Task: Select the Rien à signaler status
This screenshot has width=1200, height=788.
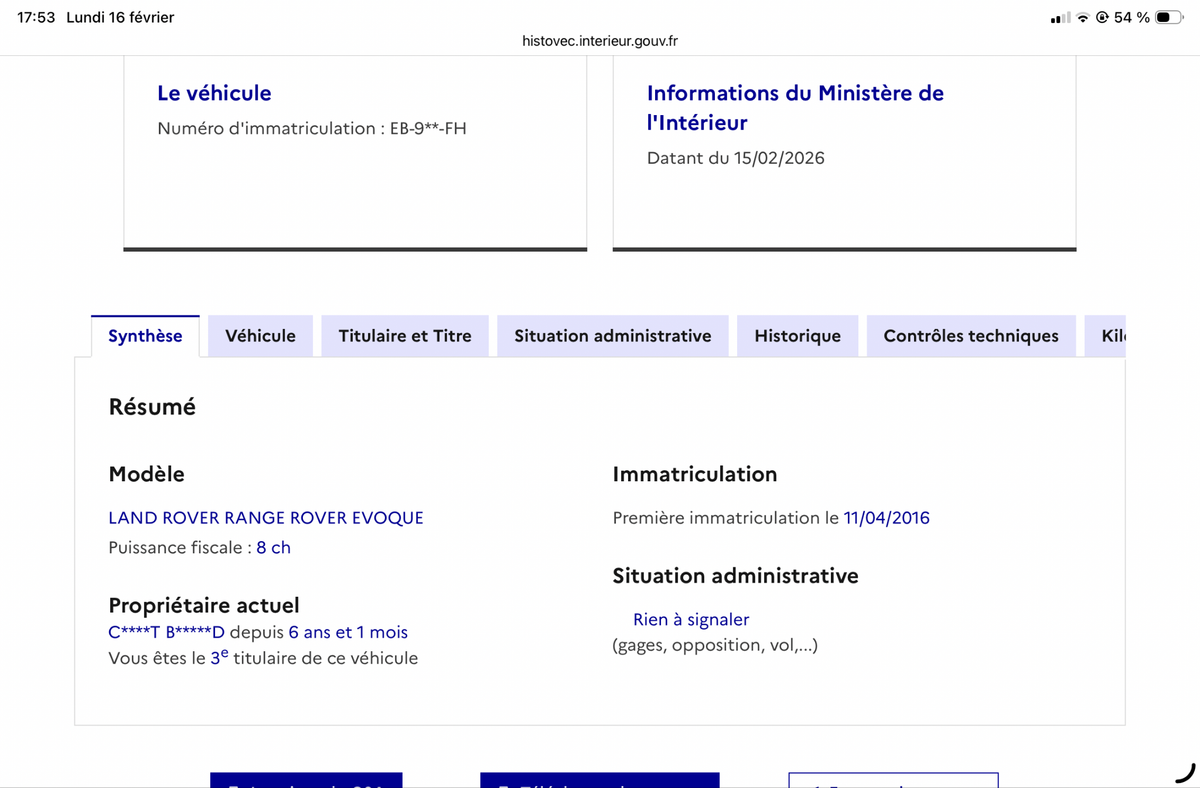Action: 691,620
